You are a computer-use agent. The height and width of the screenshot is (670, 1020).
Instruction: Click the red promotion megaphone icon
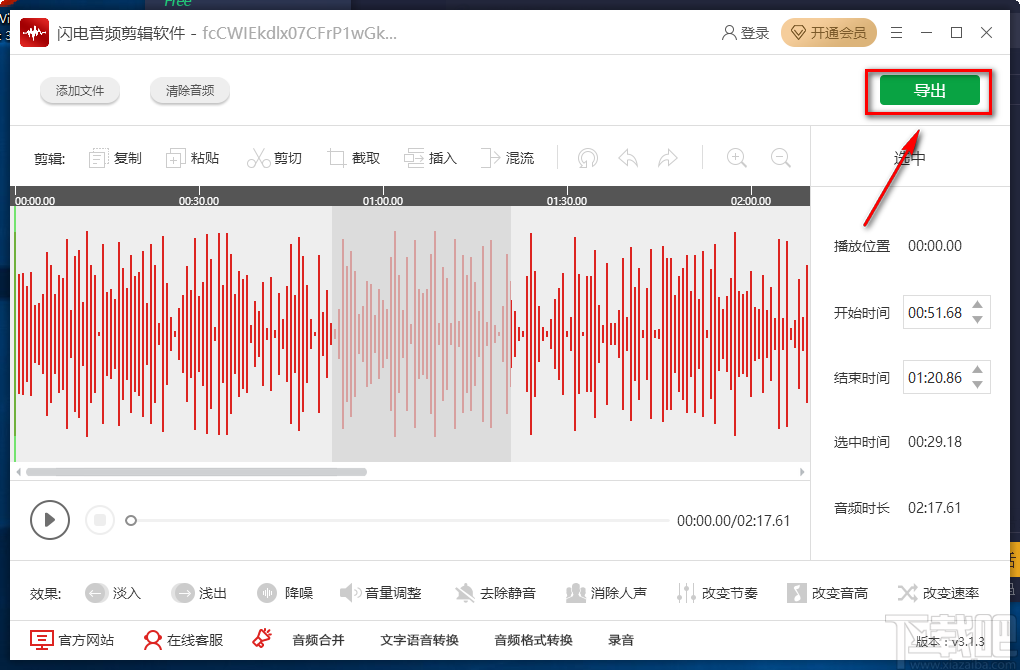pyautogui.click(x=262, y=639)
